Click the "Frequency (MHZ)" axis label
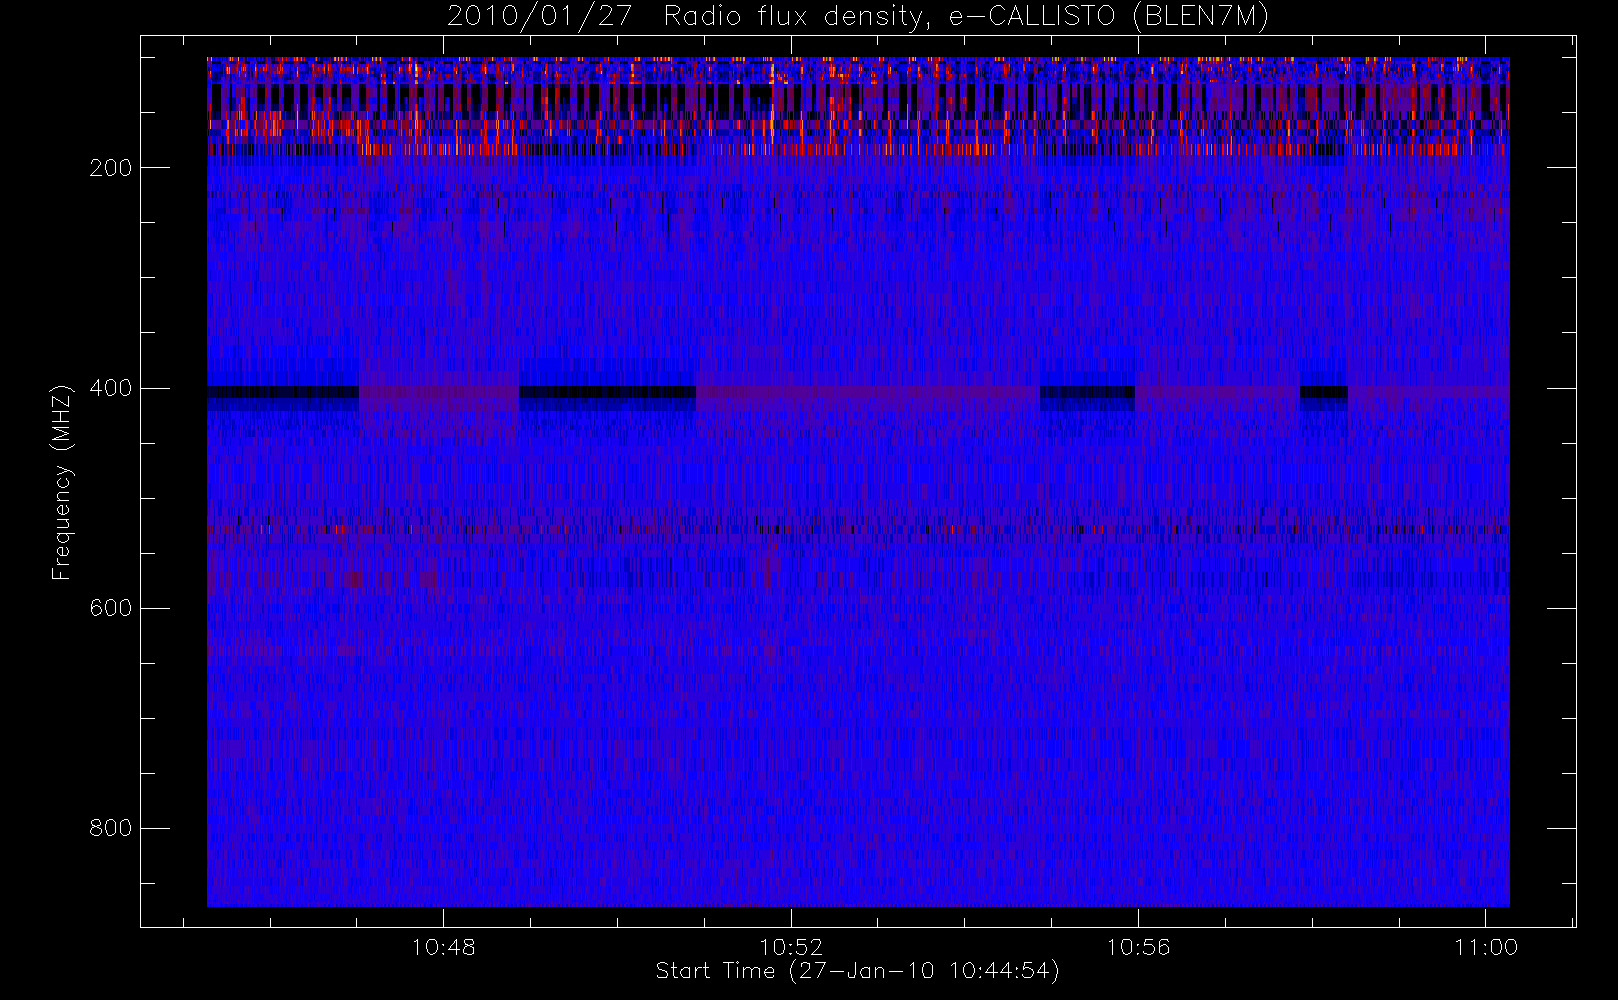Image resolution: width=1618 pixels, height=1000 pixels. pyautogui.click(x=62, y=482)
